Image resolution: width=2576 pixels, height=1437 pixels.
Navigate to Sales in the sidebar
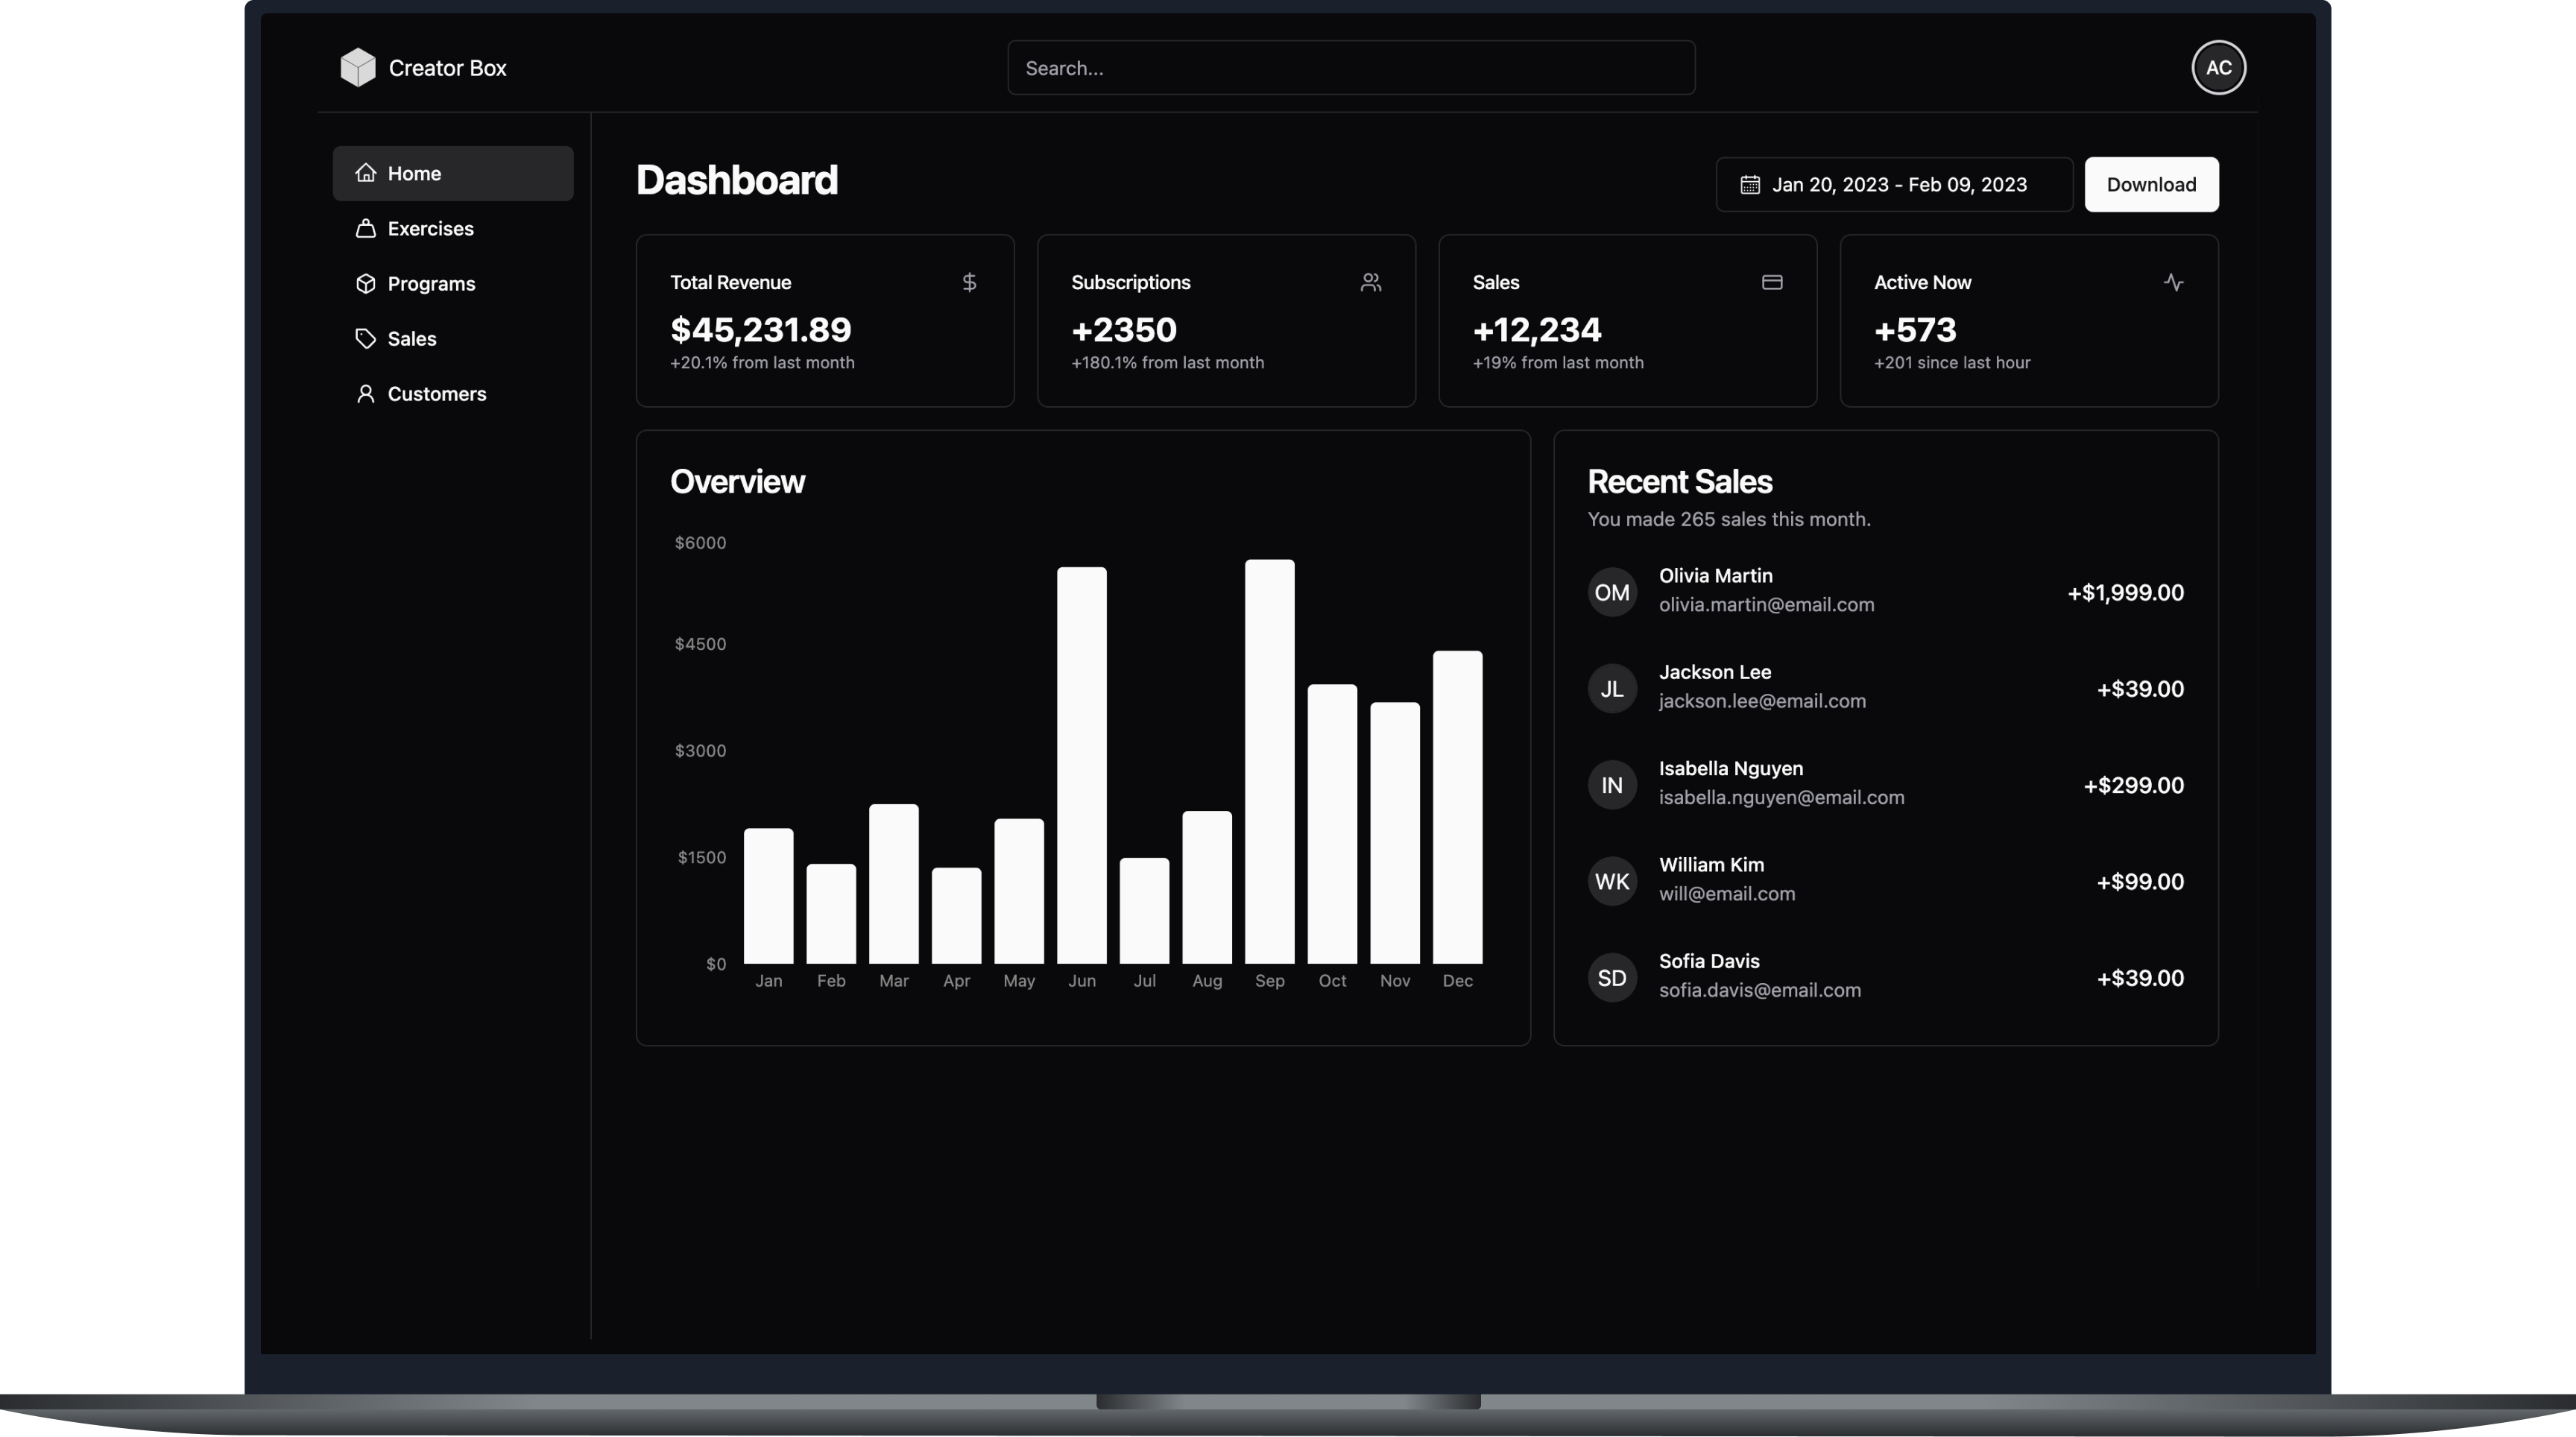click(x=453, y=338)
